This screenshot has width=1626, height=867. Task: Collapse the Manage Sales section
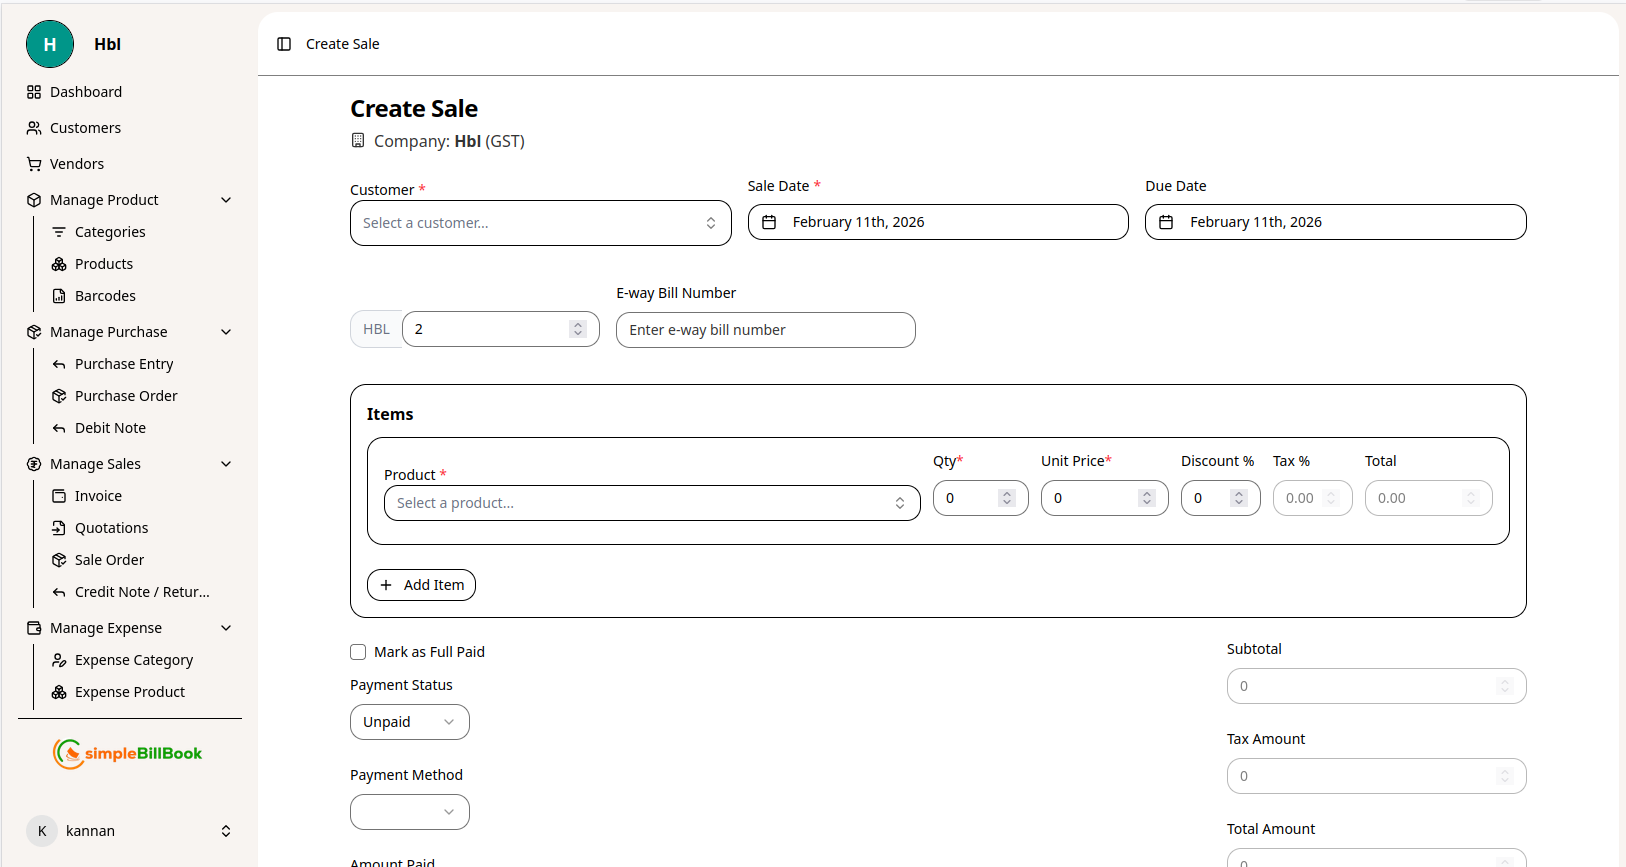click(226, 464)
